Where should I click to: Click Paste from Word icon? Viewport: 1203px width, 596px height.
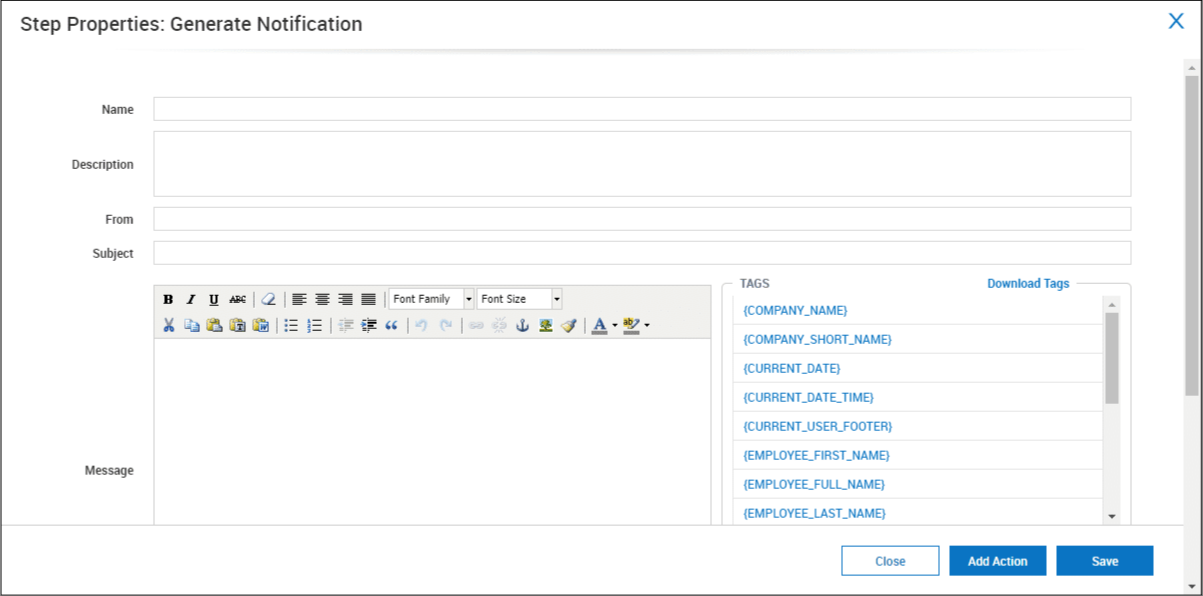[x=260, y=325]
